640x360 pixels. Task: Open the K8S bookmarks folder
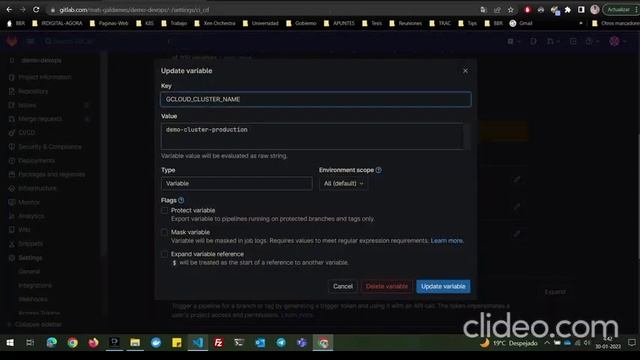click(x=145, y=23)
